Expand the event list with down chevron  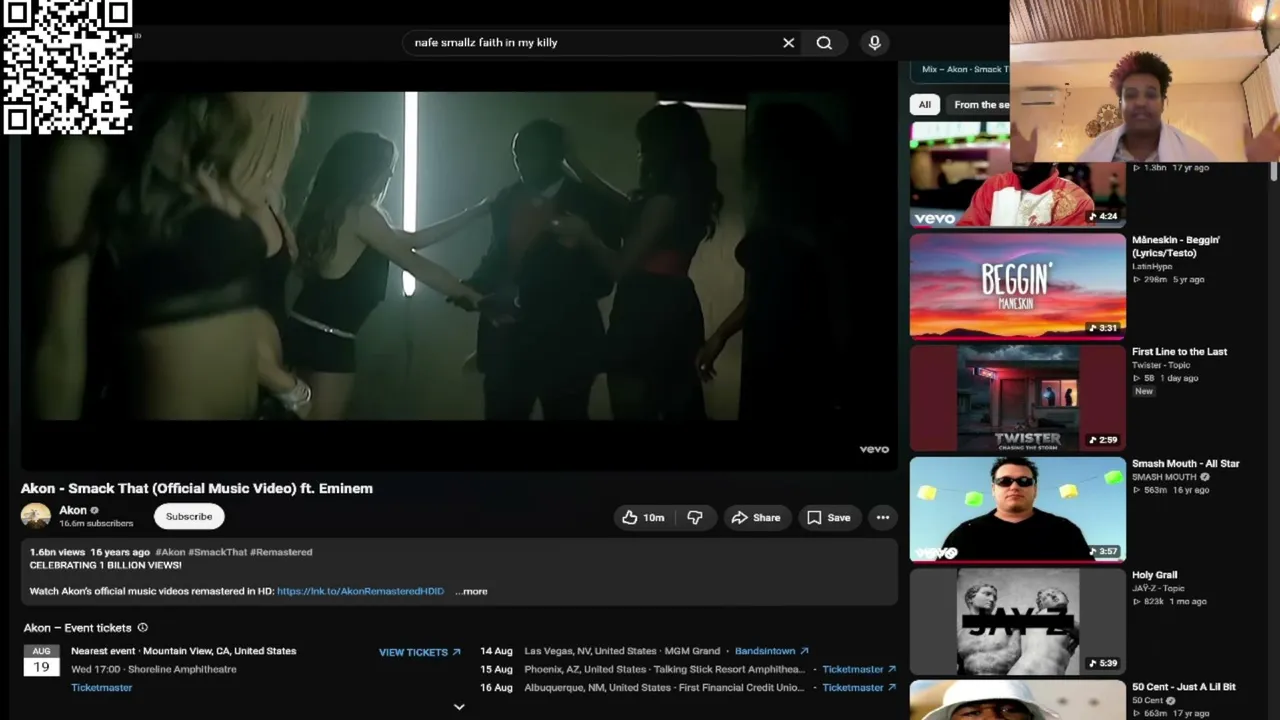click(x=459, y=707)
